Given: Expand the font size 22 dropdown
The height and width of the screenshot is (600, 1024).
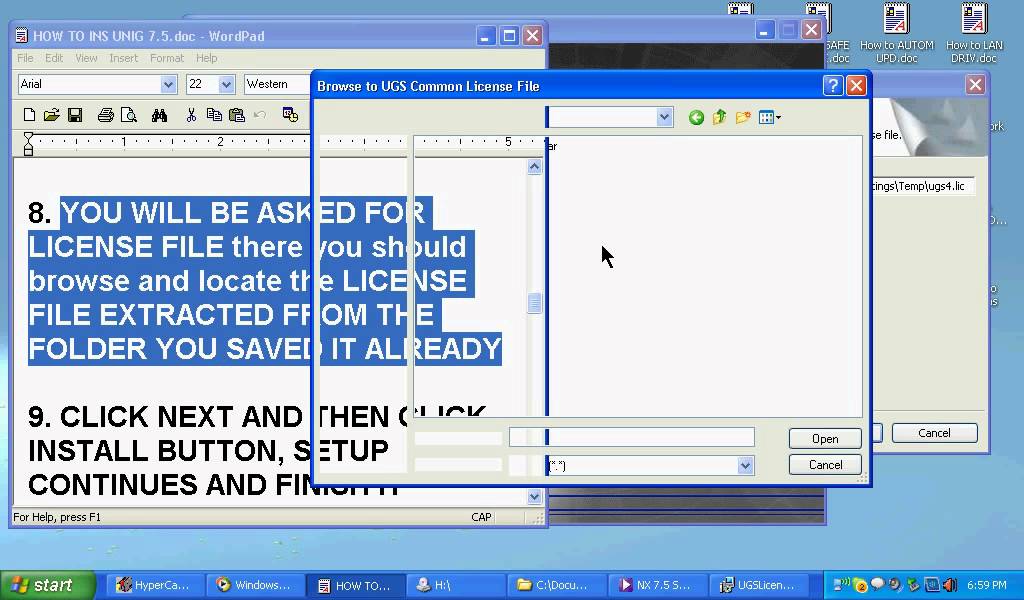Looking at the screenshot, I should click(226, 84).
